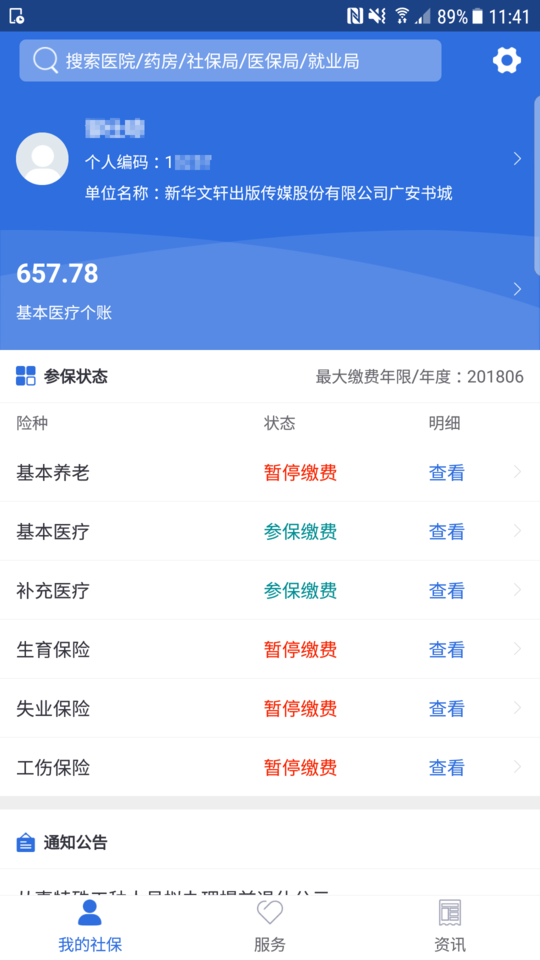Screen dimensions: 540x960
Task: Tap the 参保状态 section heading
Action: click(x=75, y=377)
